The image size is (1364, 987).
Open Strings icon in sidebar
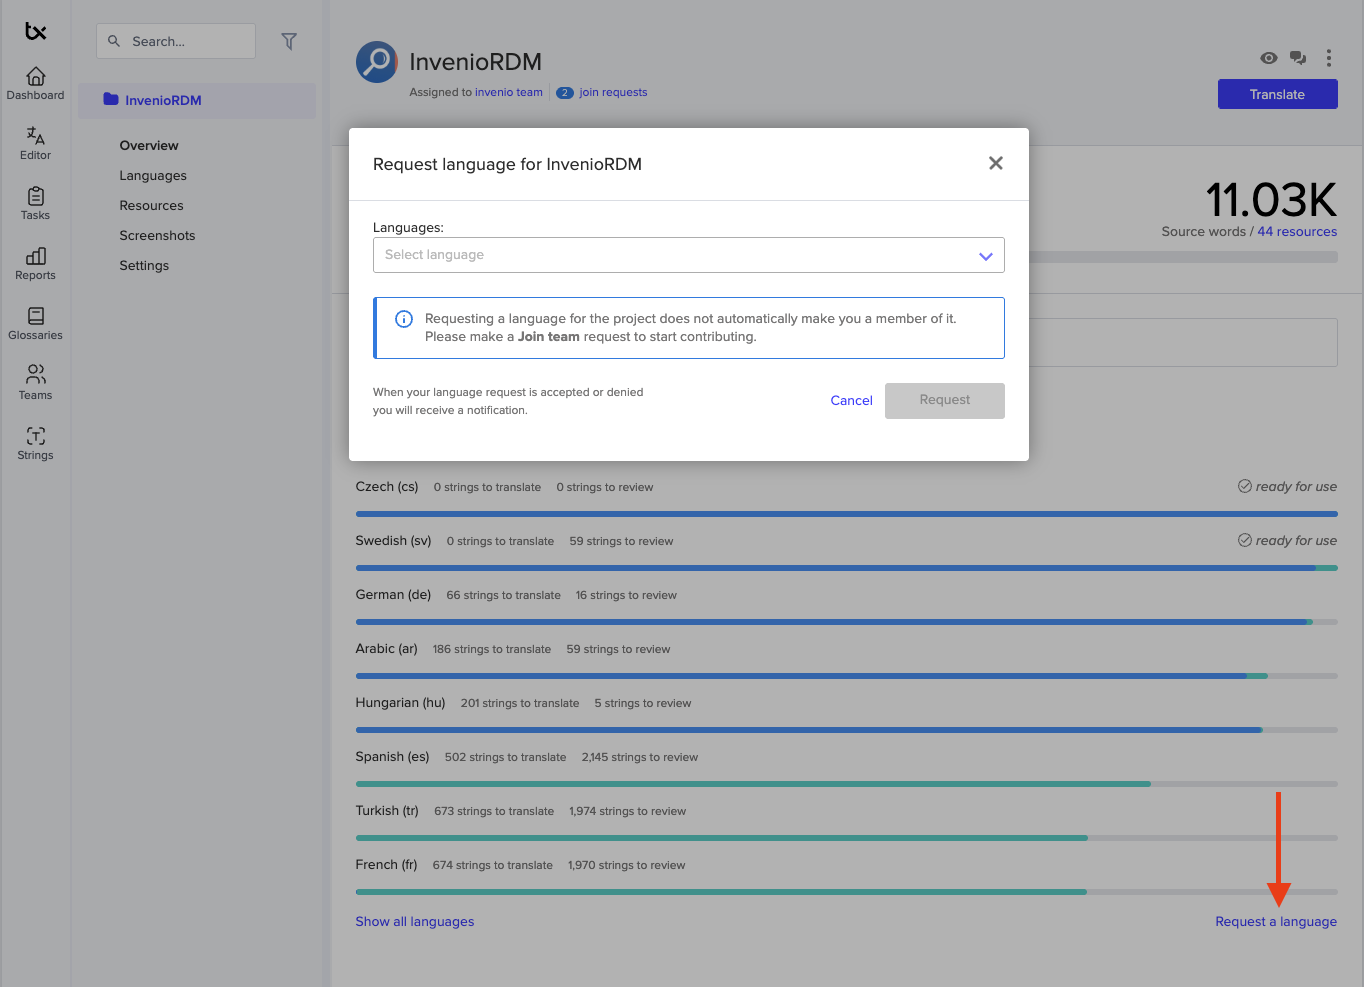[x=36, y=436]
